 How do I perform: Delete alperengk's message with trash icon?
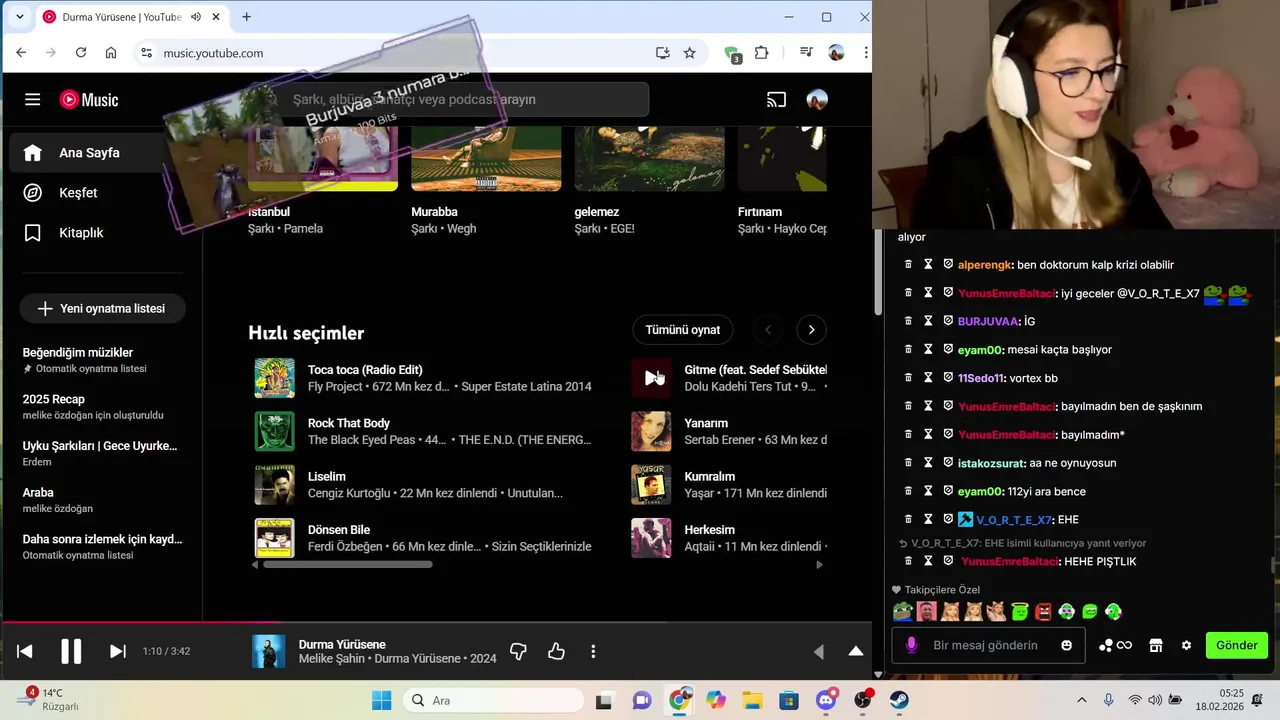[908, 265]
